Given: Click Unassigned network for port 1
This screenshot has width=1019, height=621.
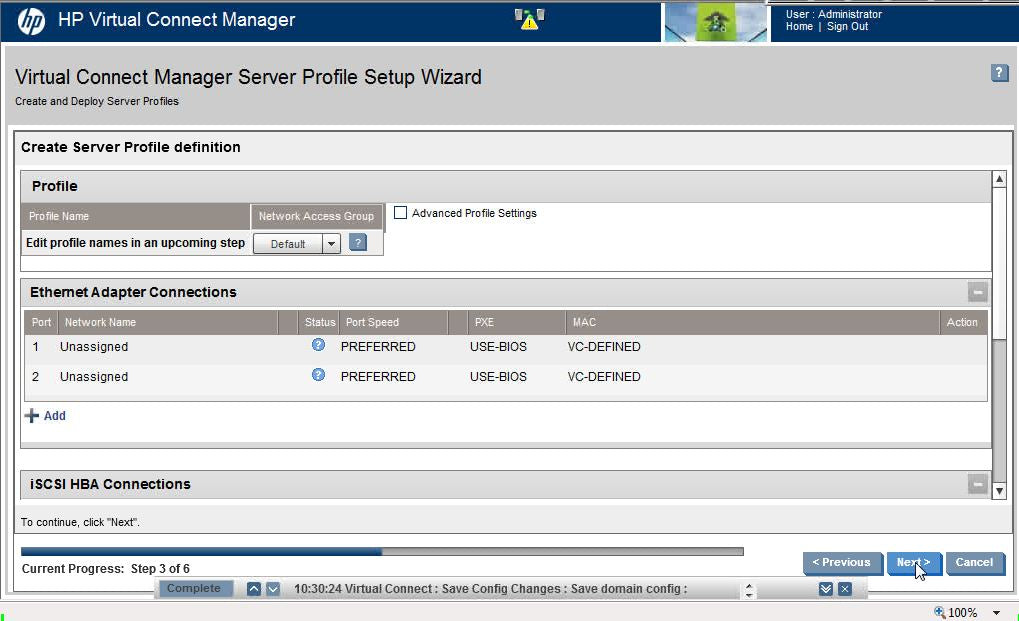Looking at the screenshot, I should point(94,347).
